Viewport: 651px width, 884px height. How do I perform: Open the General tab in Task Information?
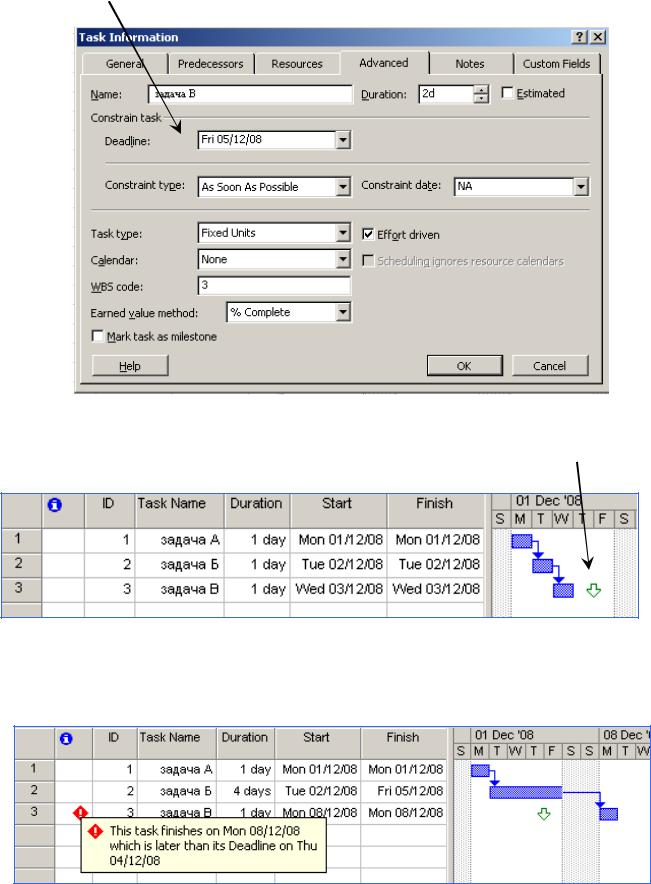(x=125, y=64)
